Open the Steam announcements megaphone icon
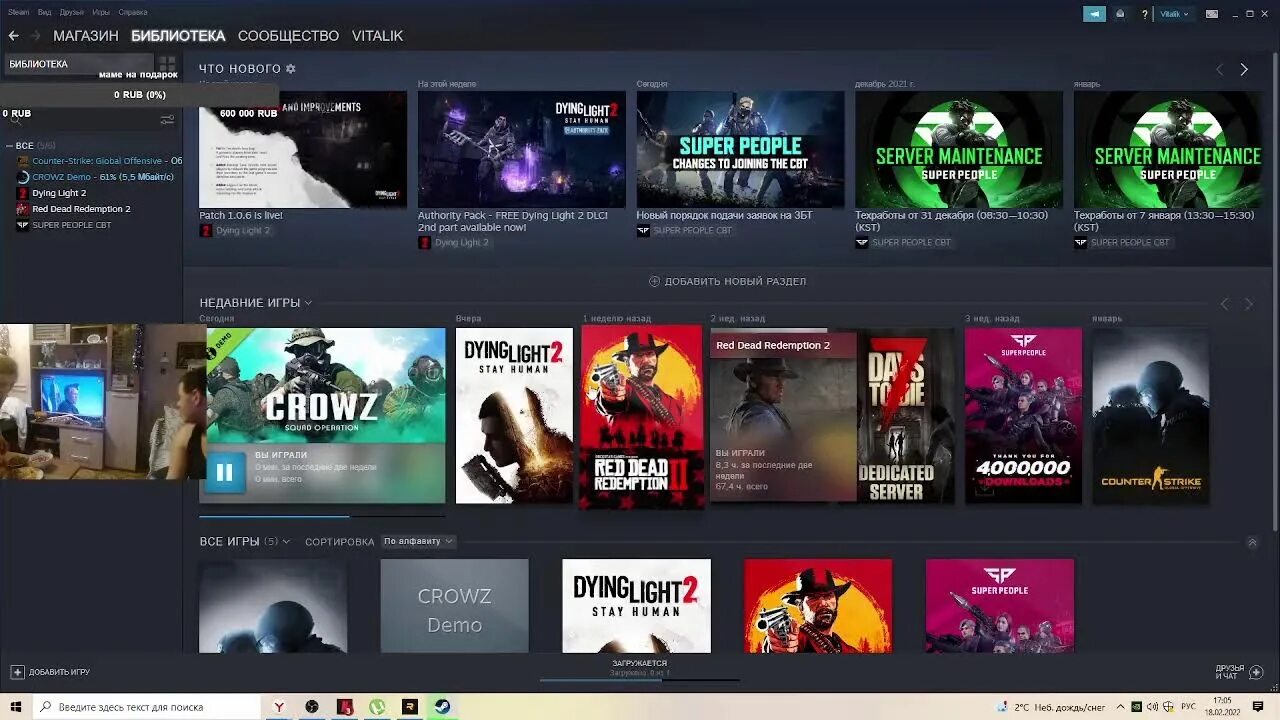This screenshot has width=1280, height=720. pos(1094,14)
